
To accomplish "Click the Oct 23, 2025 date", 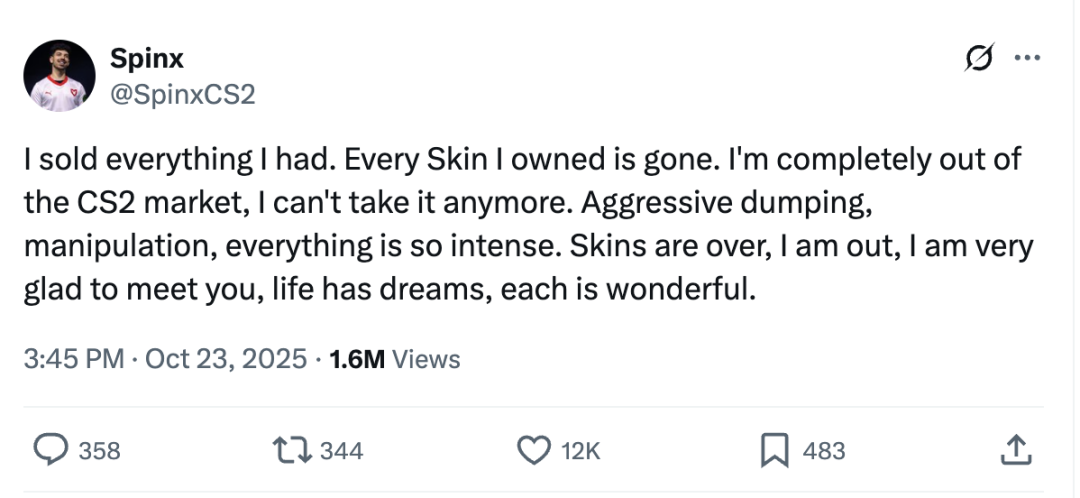I will click(x=226, y=359).
